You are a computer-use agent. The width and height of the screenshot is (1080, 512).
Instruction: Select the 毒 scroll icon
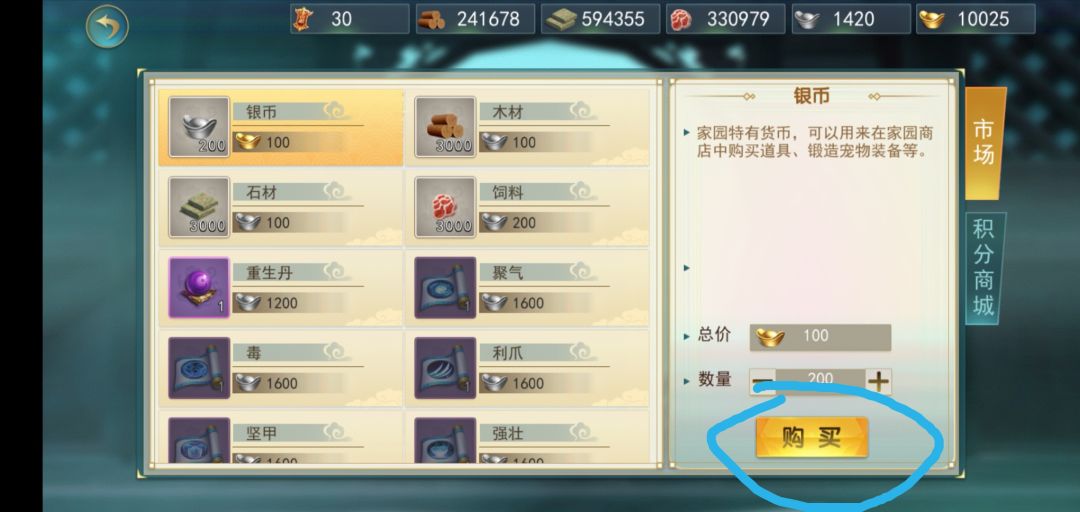click(x=199, y=368)
